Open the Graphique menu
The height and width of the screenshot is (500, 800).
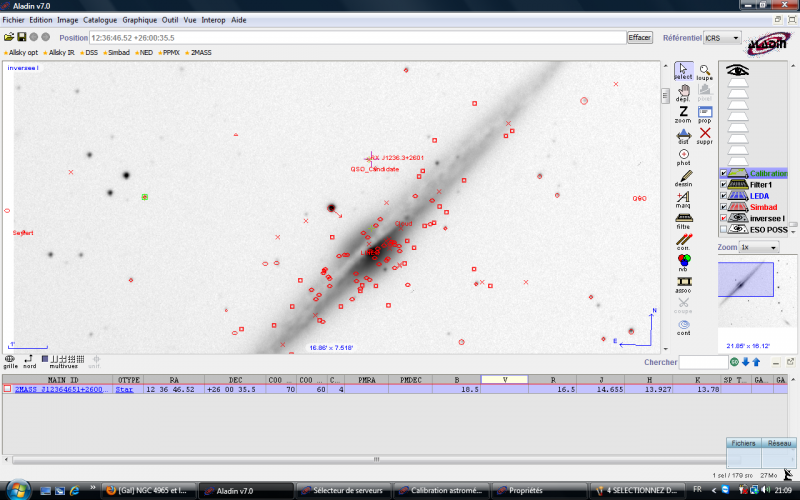tap(140, 20)
